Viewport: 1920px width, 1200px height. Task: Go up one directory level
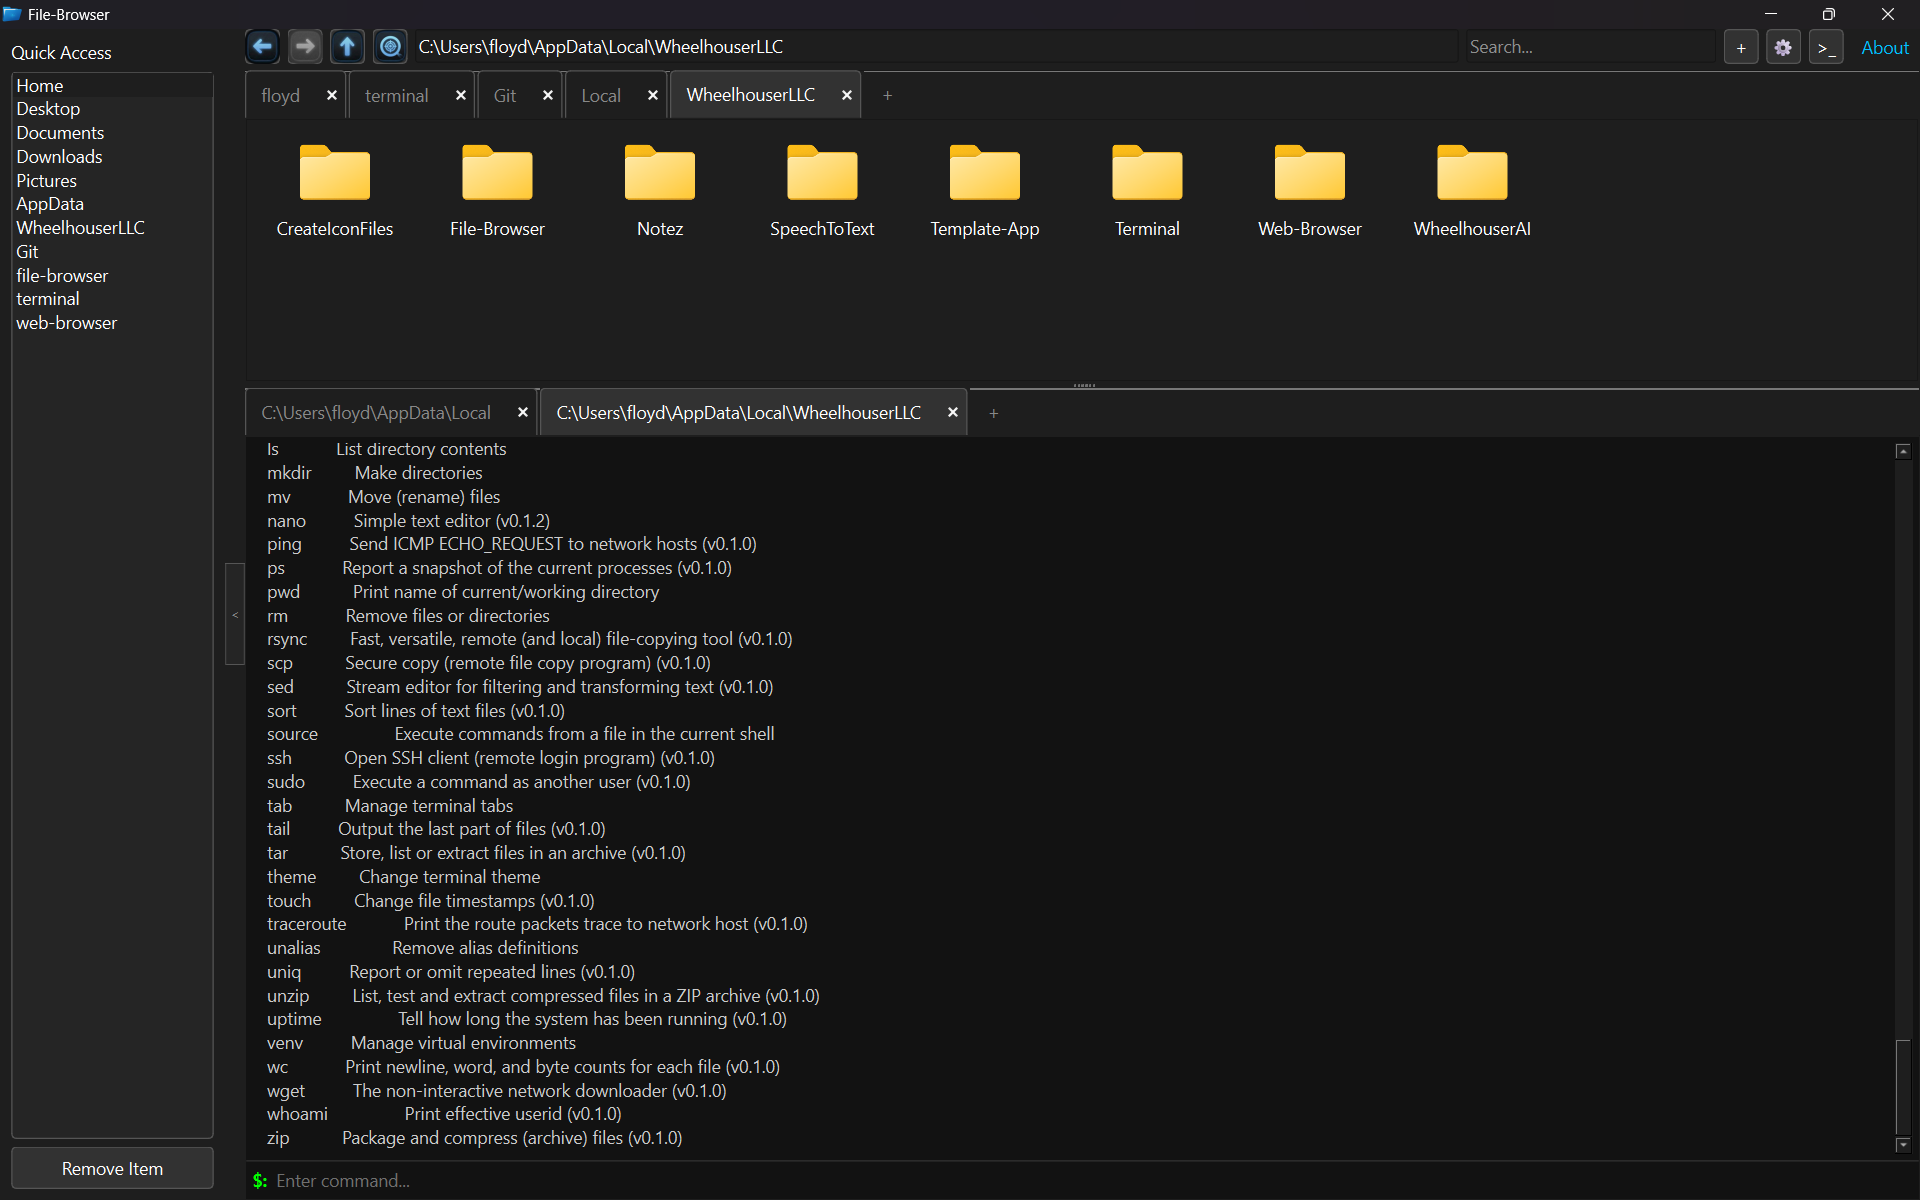point(347,46)
